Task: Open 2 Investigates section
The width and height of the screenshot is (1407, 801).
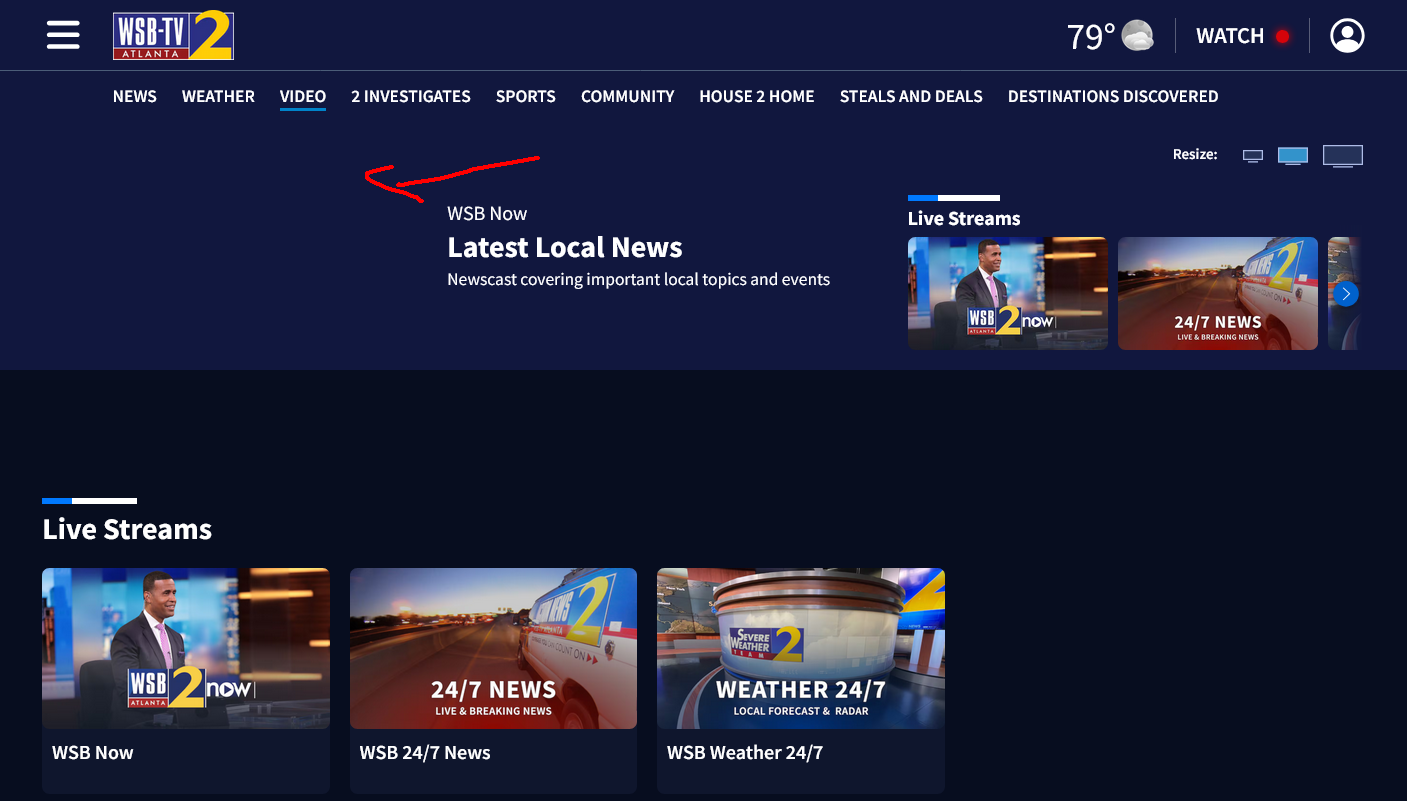Action: (411, 96)
